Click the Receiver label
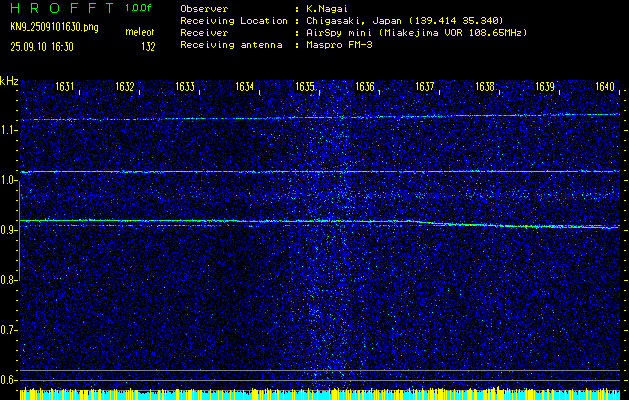This screenshot has width=629, height=400. (204, 33)
